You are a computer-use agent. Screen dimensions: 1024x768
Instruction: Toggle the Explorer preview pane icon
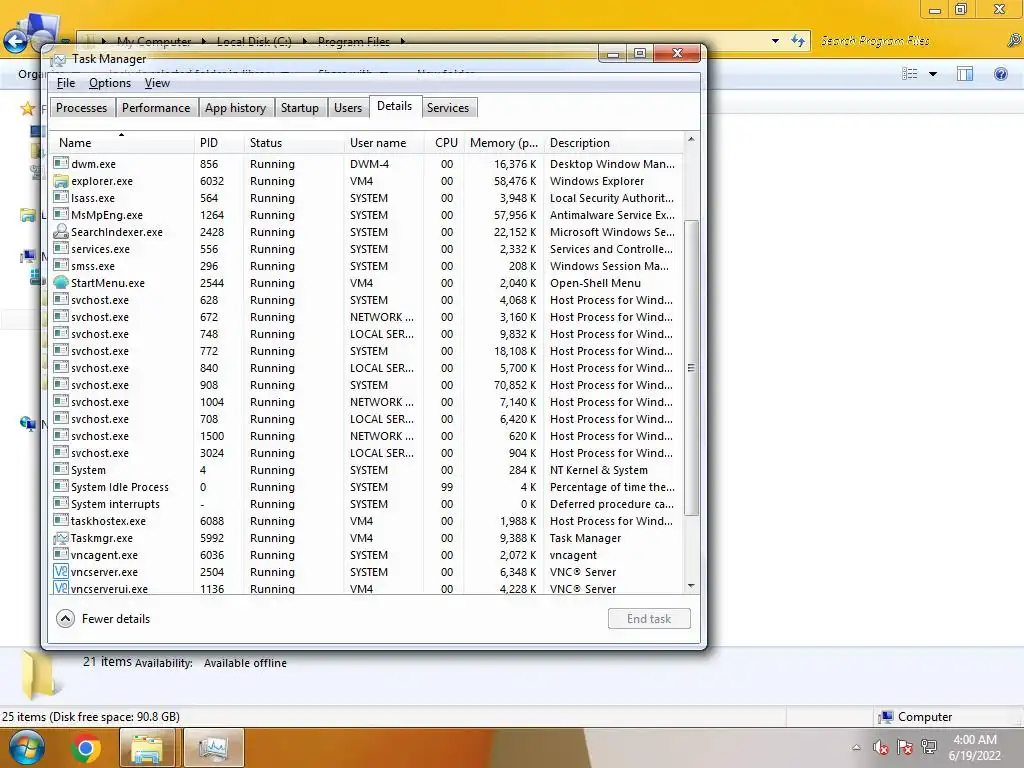965,74
